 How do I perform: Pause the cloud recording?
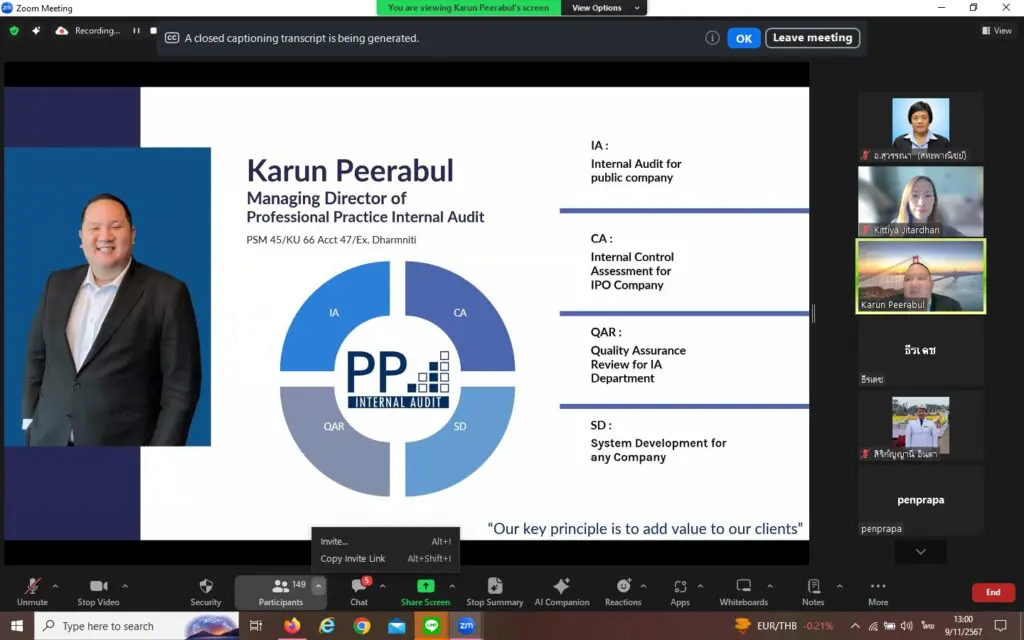point(136,31)
